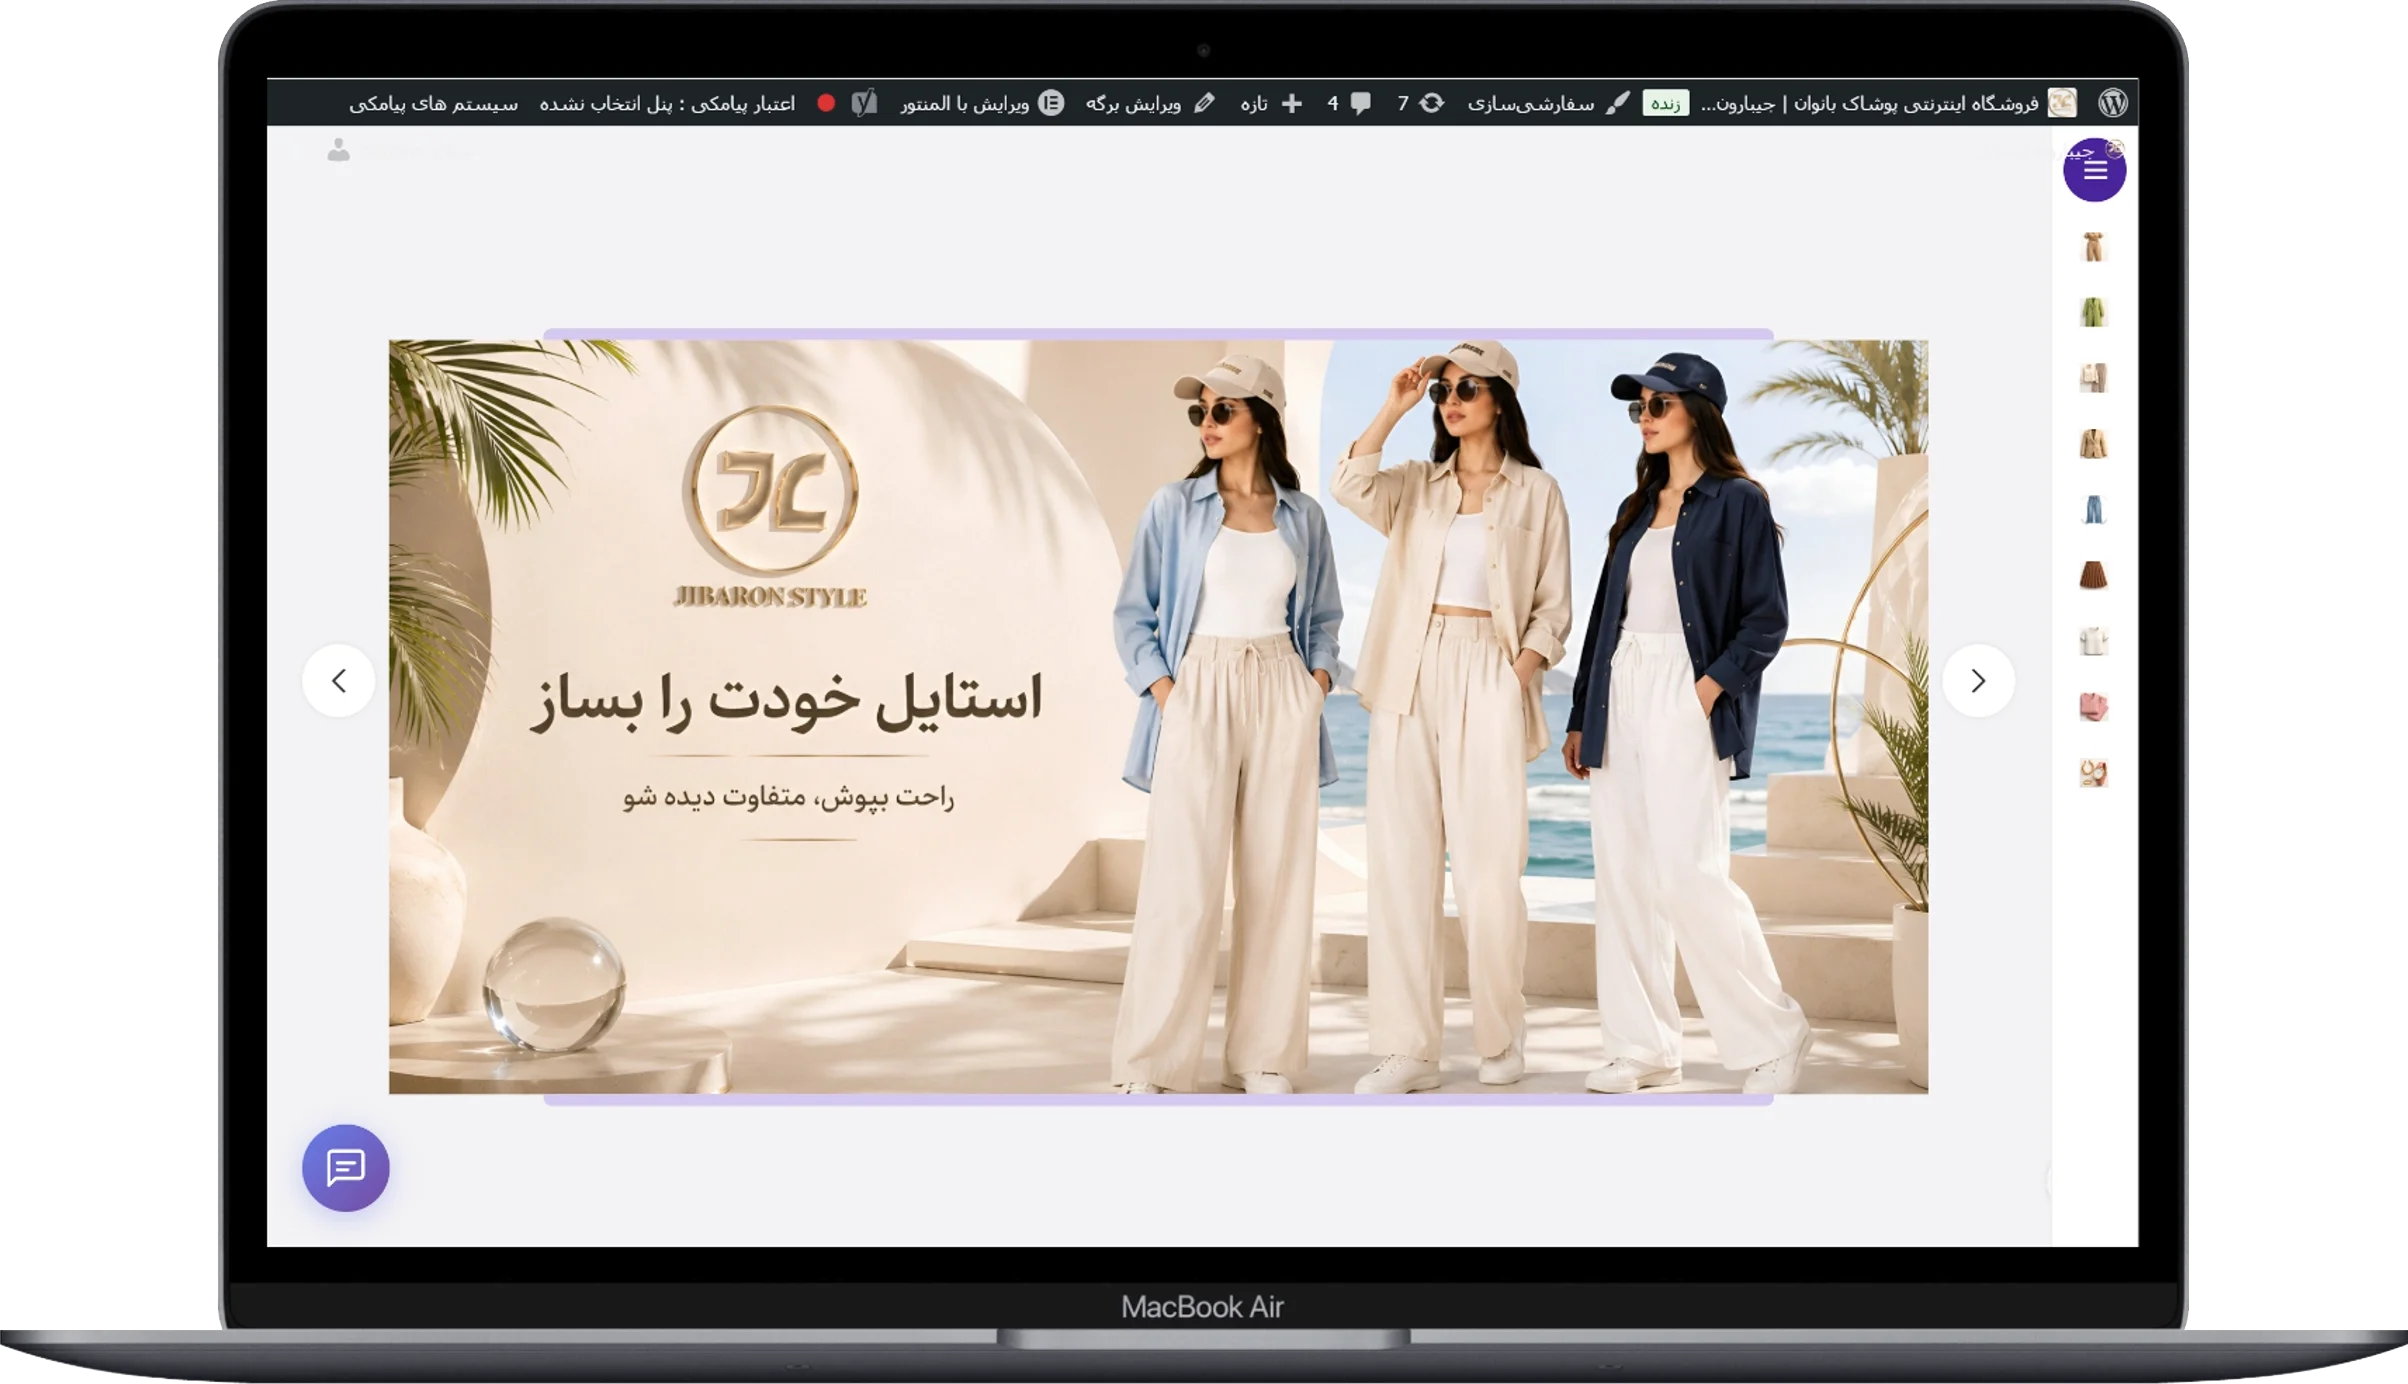The width and height of the screenshot is (2408, 1384).
Task: Click the user avatar icon under admin bar
Action: [339, 150]
